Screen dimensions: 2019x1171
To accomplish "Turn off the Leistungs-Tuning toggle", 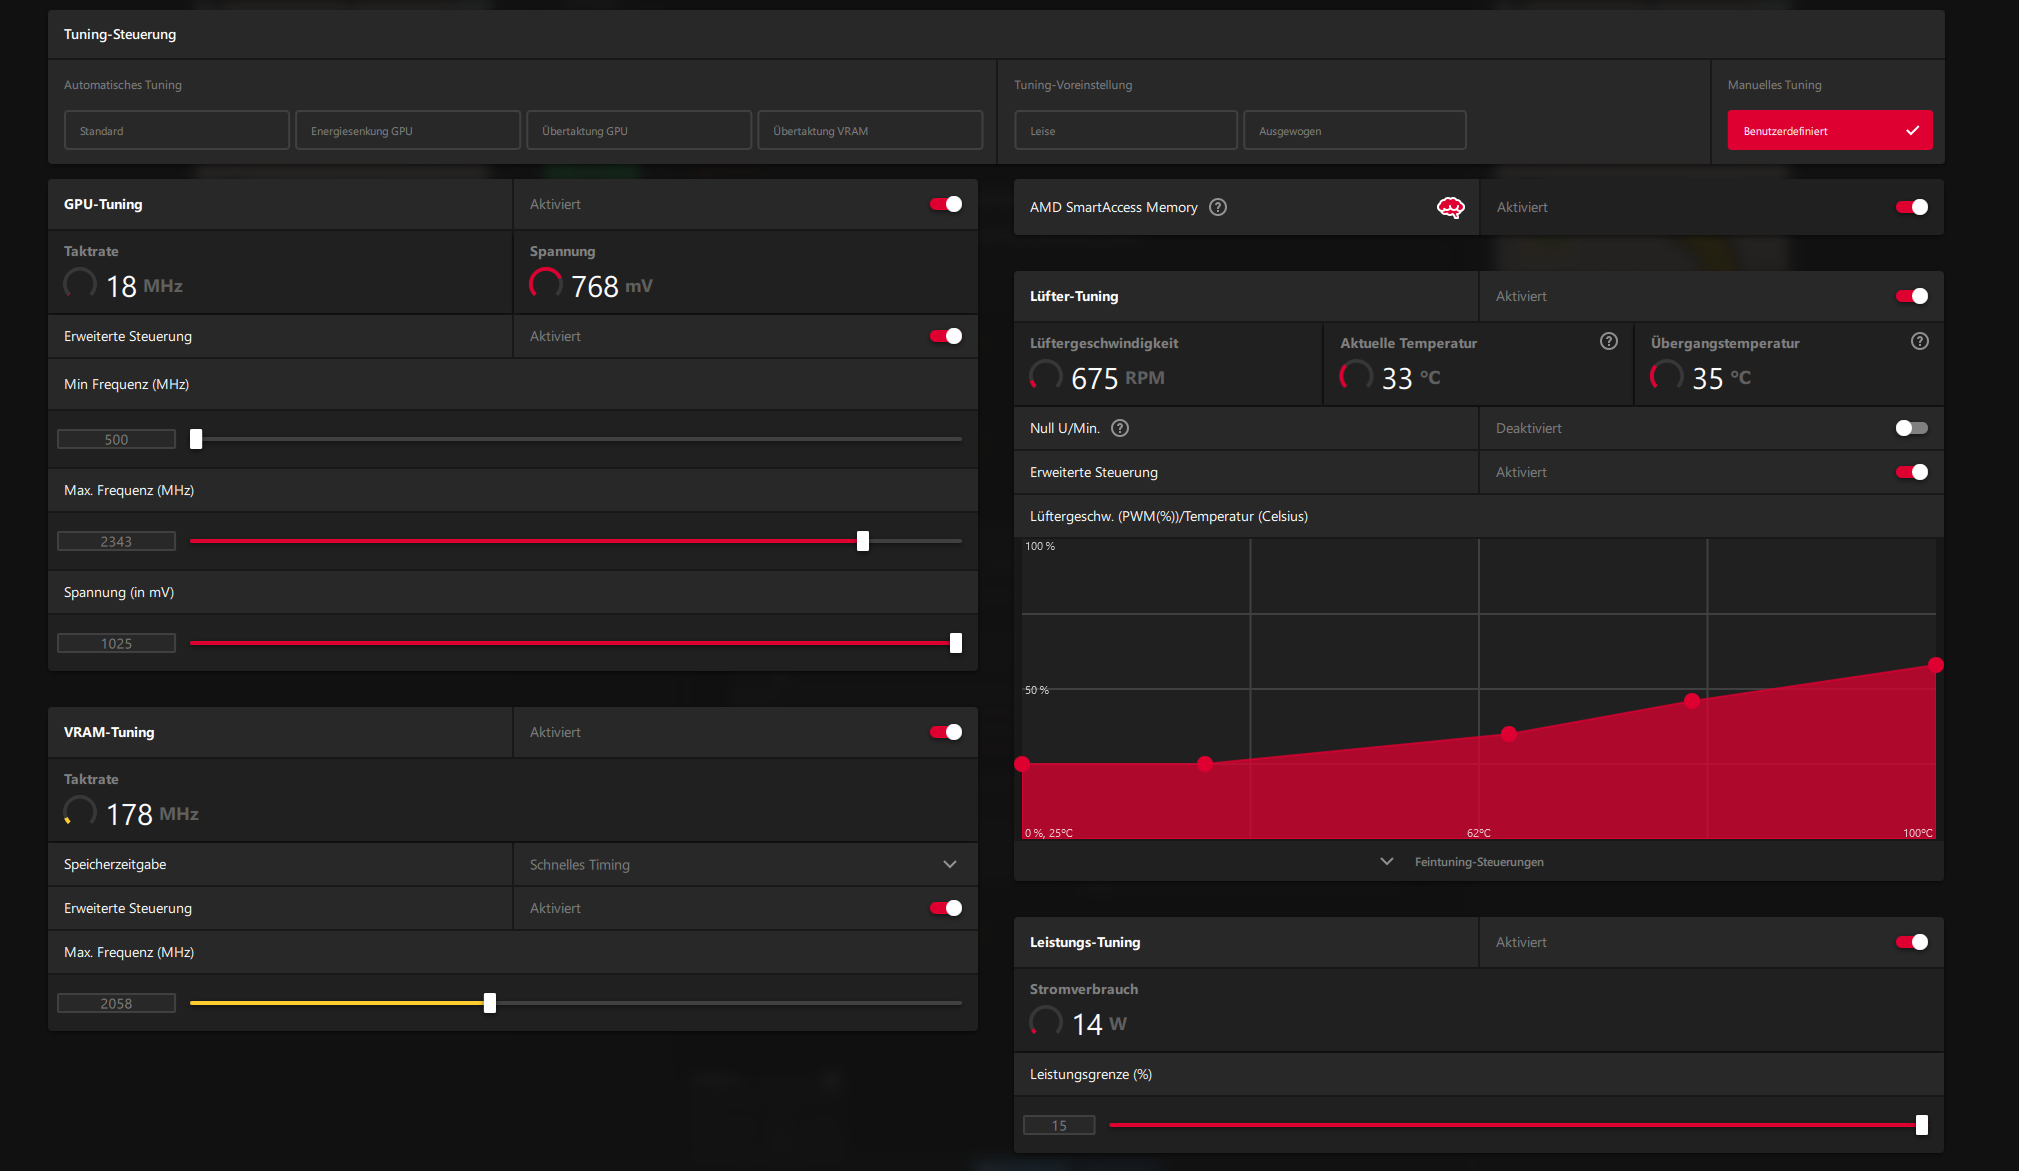I will pyautogui.click(x=1911, y=942).
